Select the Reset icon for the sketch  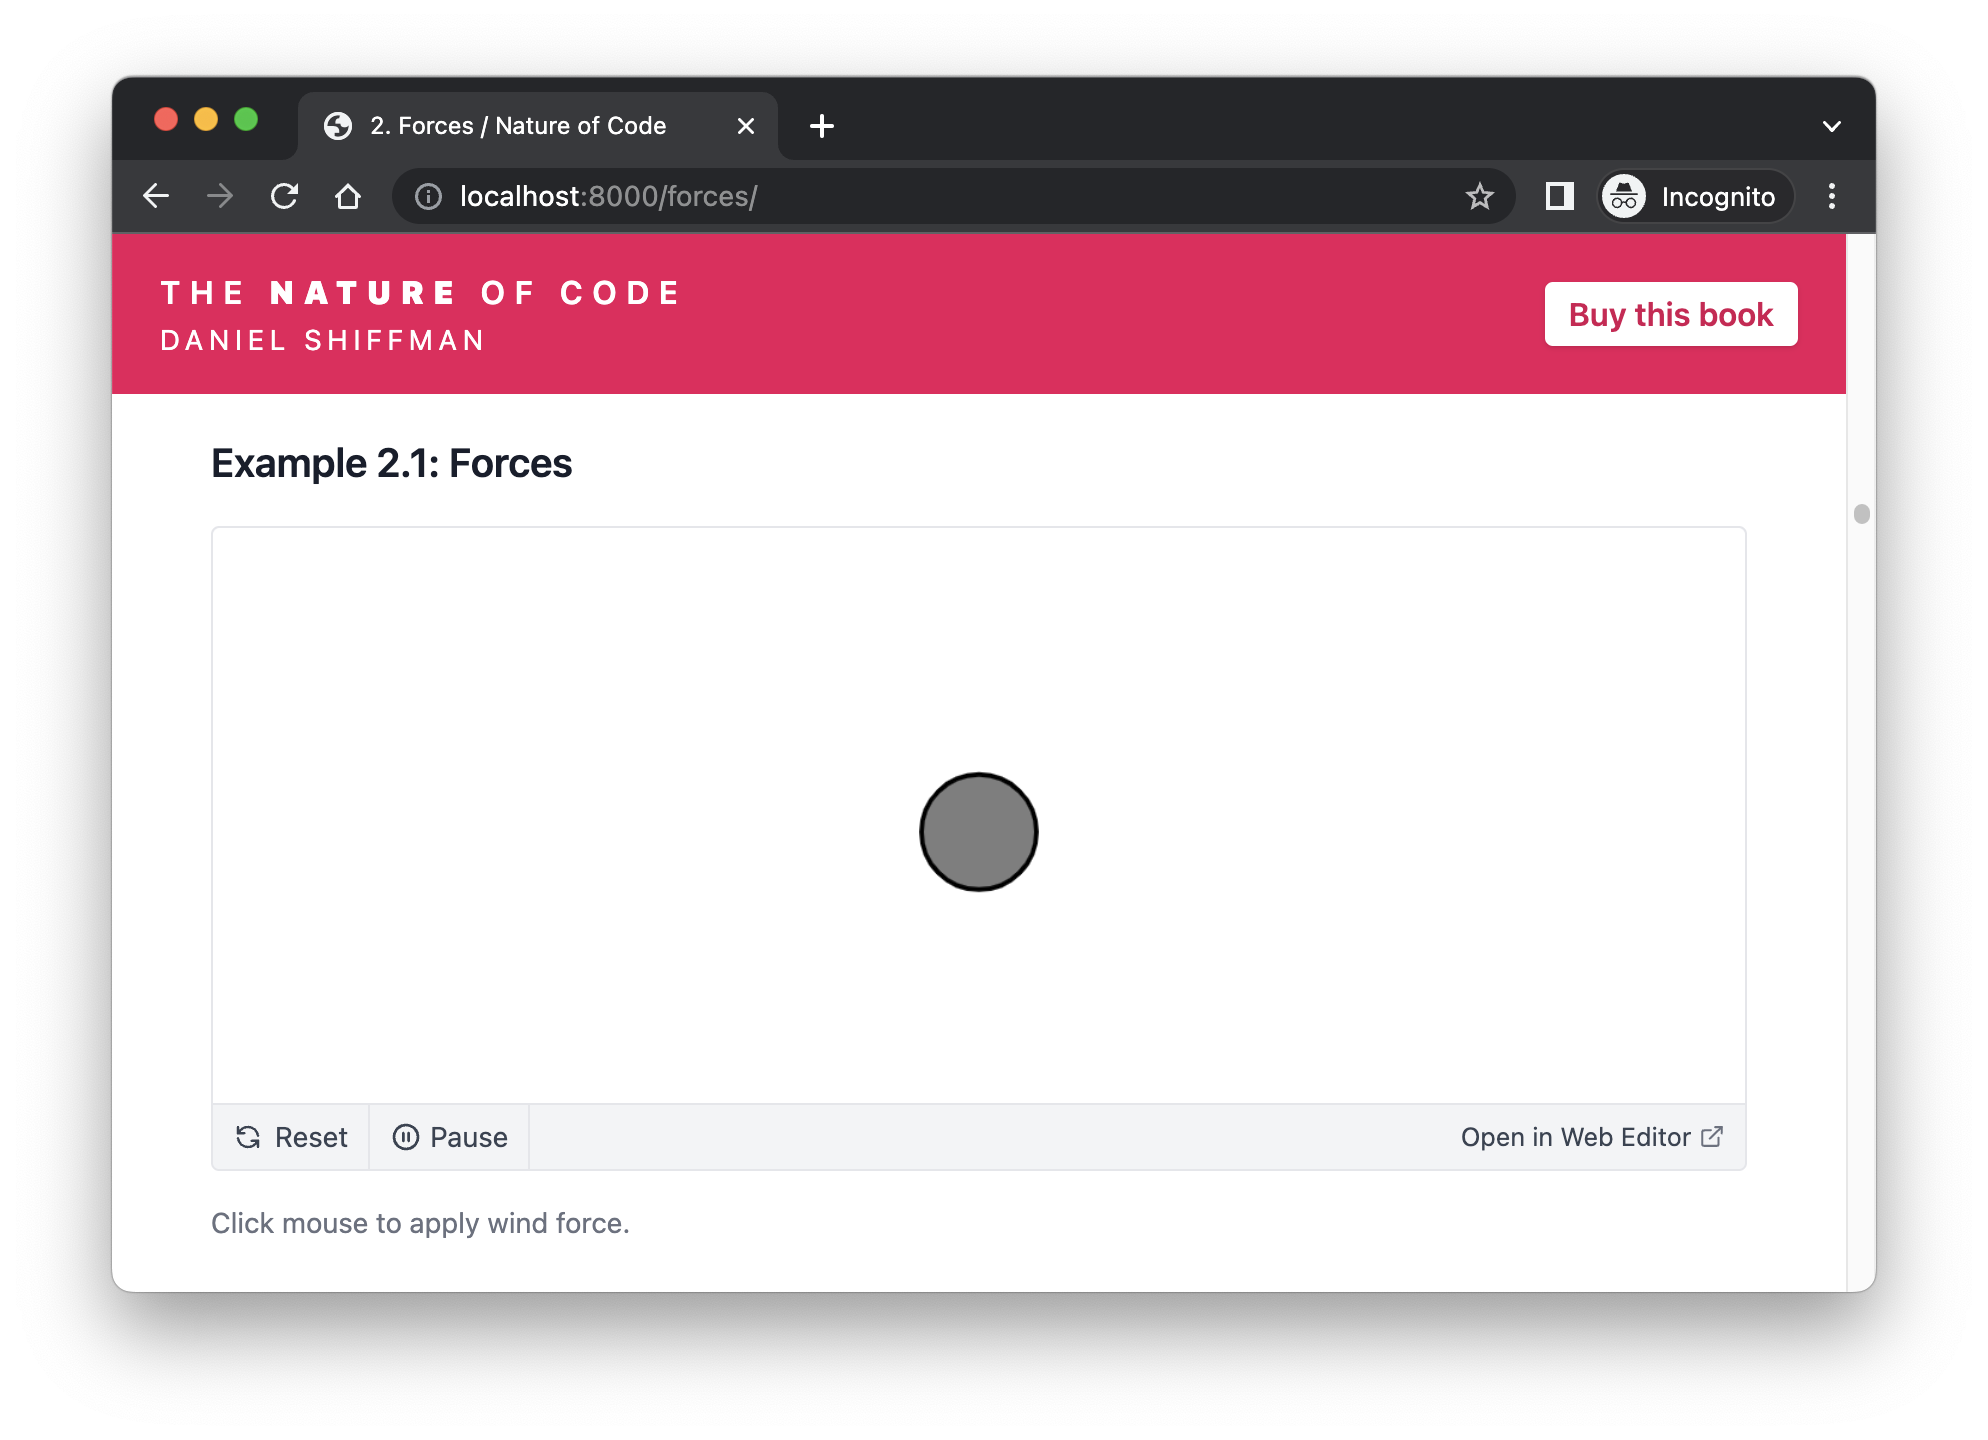pyautogui.click(x=248, y=1137)
